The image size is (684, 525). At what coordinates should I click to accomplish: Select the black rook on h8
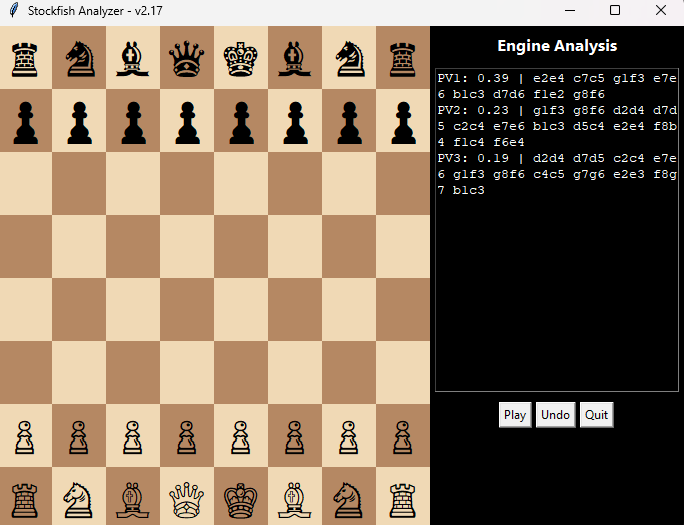point(403,59)
